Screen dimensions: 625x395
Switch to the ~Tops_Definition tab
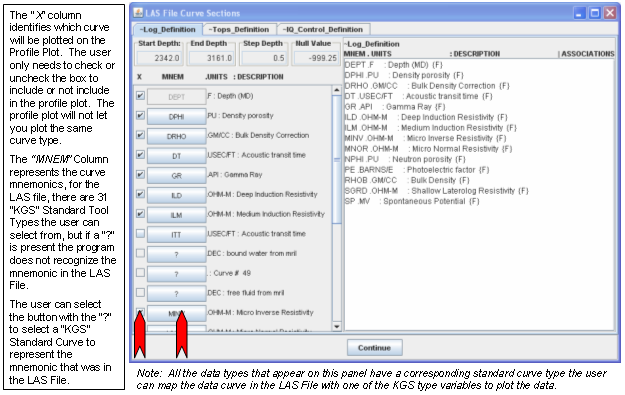click(x=238, y=29)
